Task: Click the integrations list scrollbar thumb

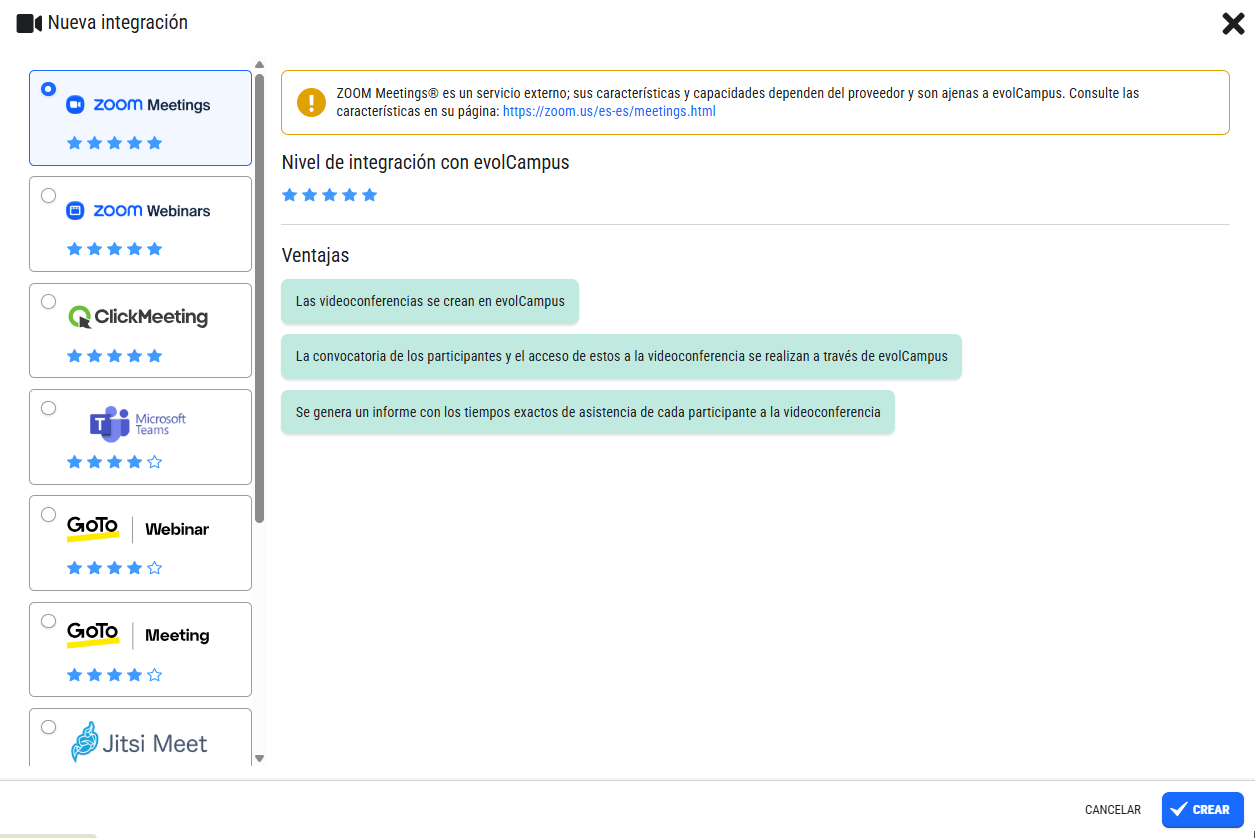Action: [260, 298]
